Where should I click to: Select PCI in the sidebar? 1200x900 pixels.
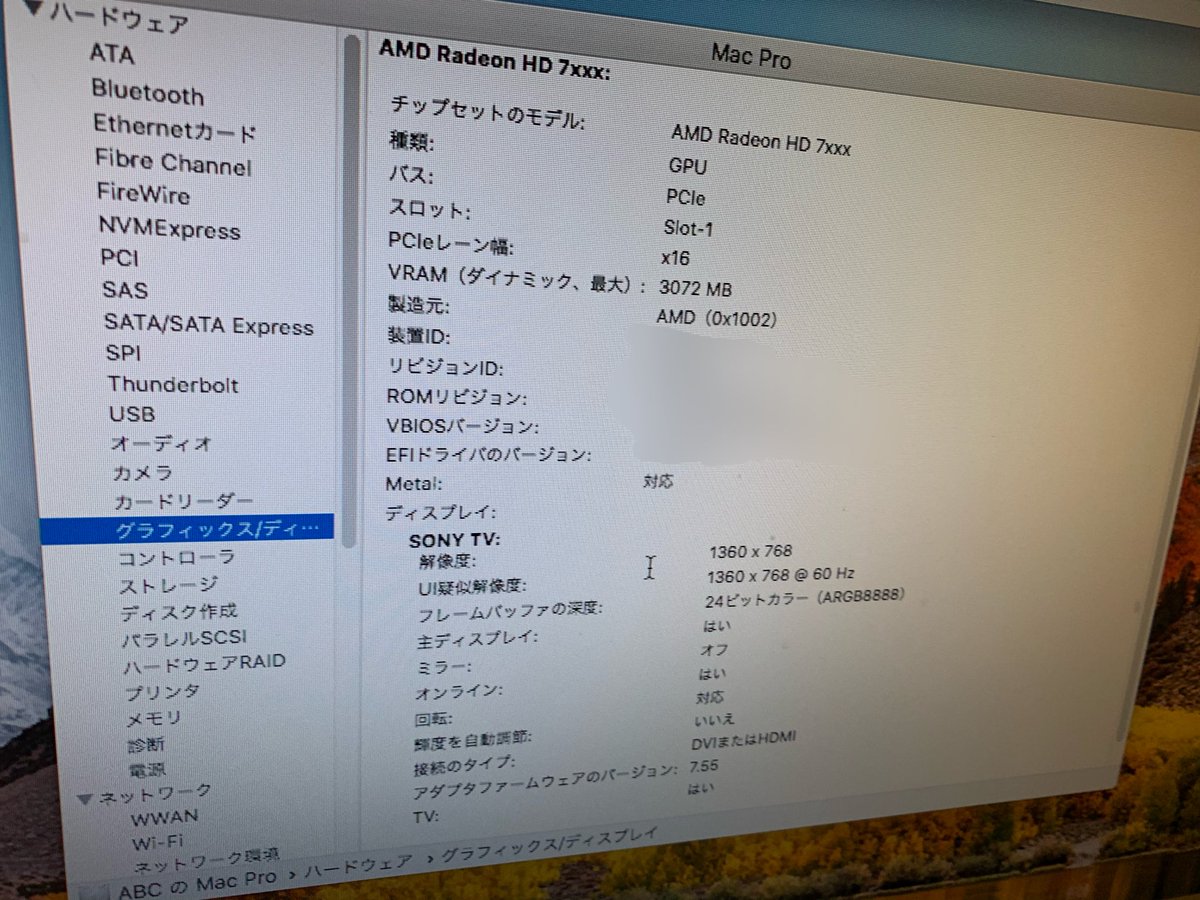(x=120, y=258)
